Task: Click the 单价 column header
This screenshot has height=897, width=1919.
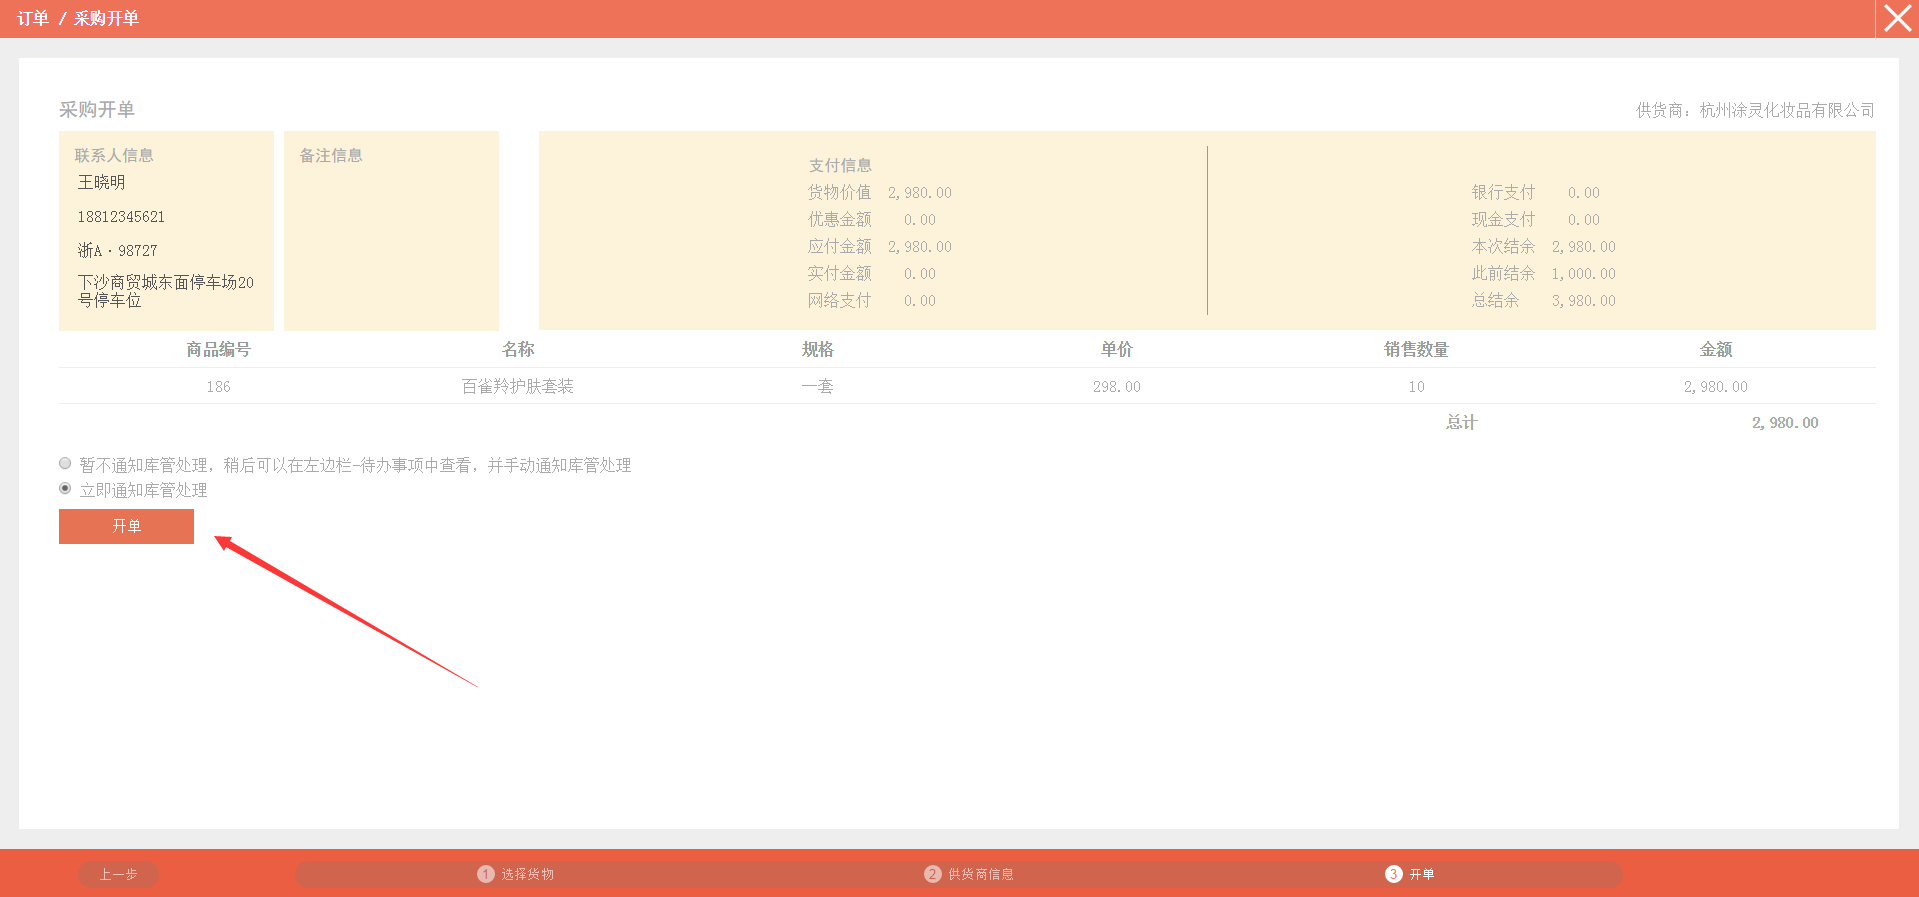Action: [x=1116, y=349]
